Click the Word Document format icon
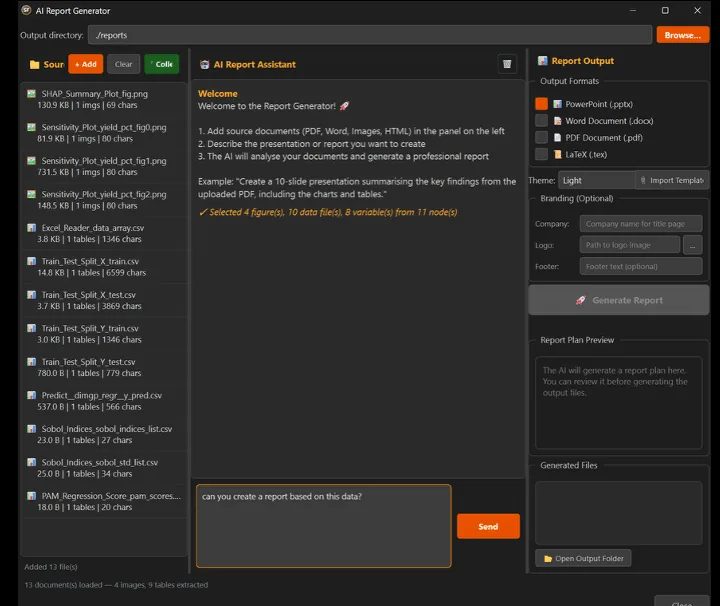This screenshot has width=720, height=606. tap(557, 121)
